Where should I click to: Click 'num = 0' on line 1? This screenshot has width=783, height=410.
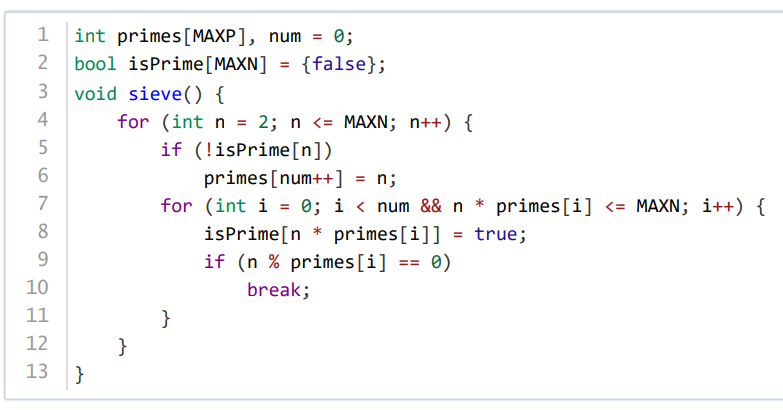(306, 36)
